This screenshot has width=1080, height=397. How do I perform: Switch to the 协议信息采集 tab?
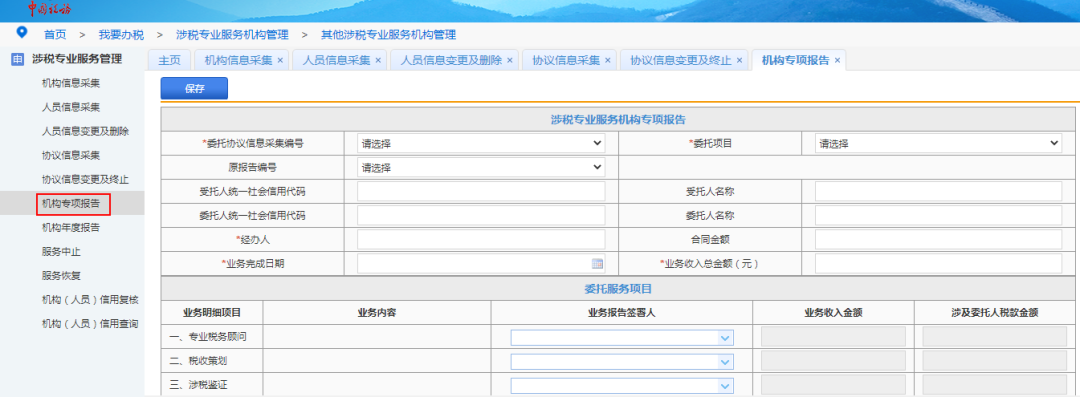566,60
